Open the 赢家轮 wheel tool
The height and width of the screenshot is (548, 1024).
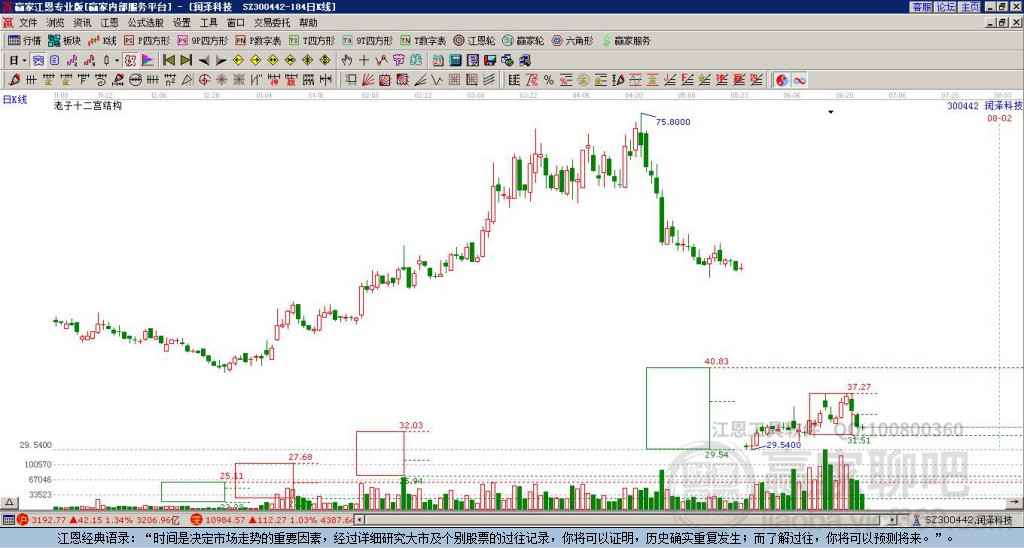click(523, 40)
